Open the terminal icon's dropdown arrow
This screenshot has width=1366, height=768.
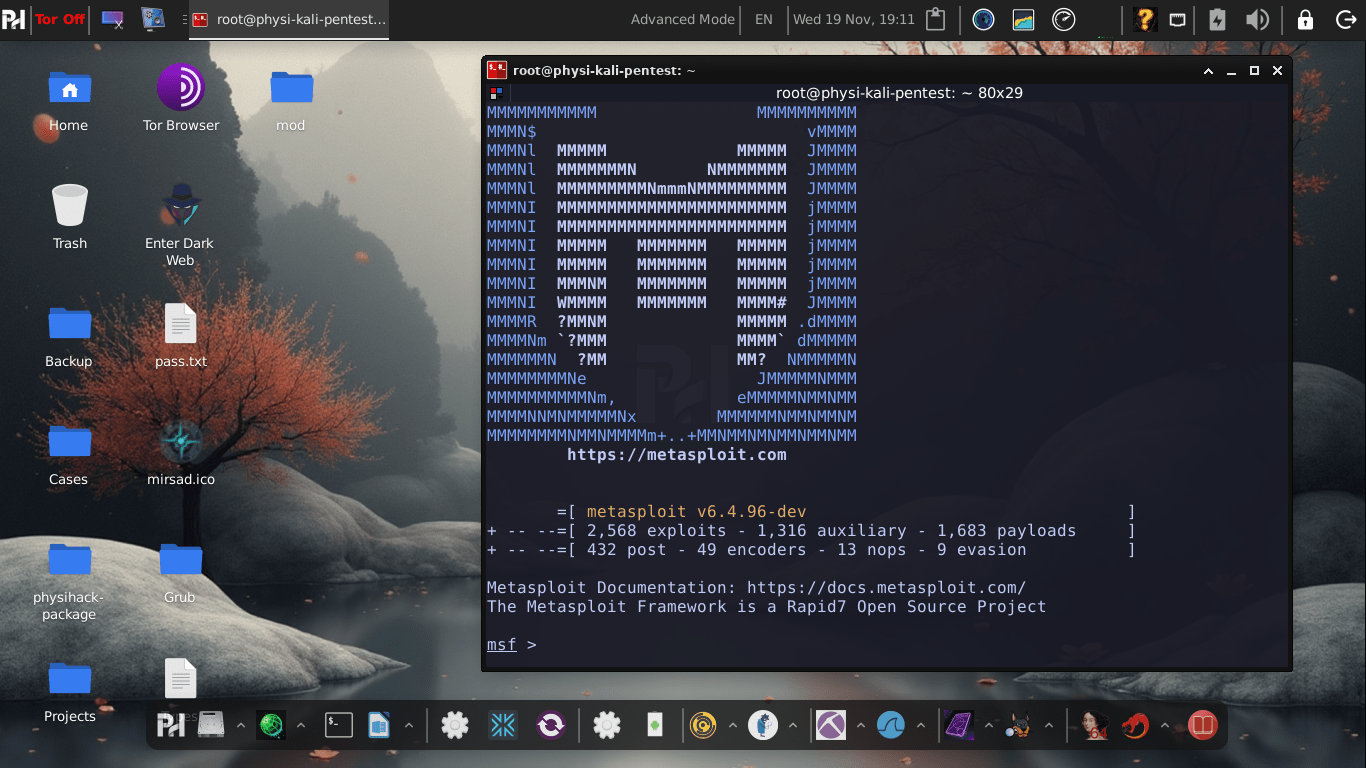coord(408,725)
